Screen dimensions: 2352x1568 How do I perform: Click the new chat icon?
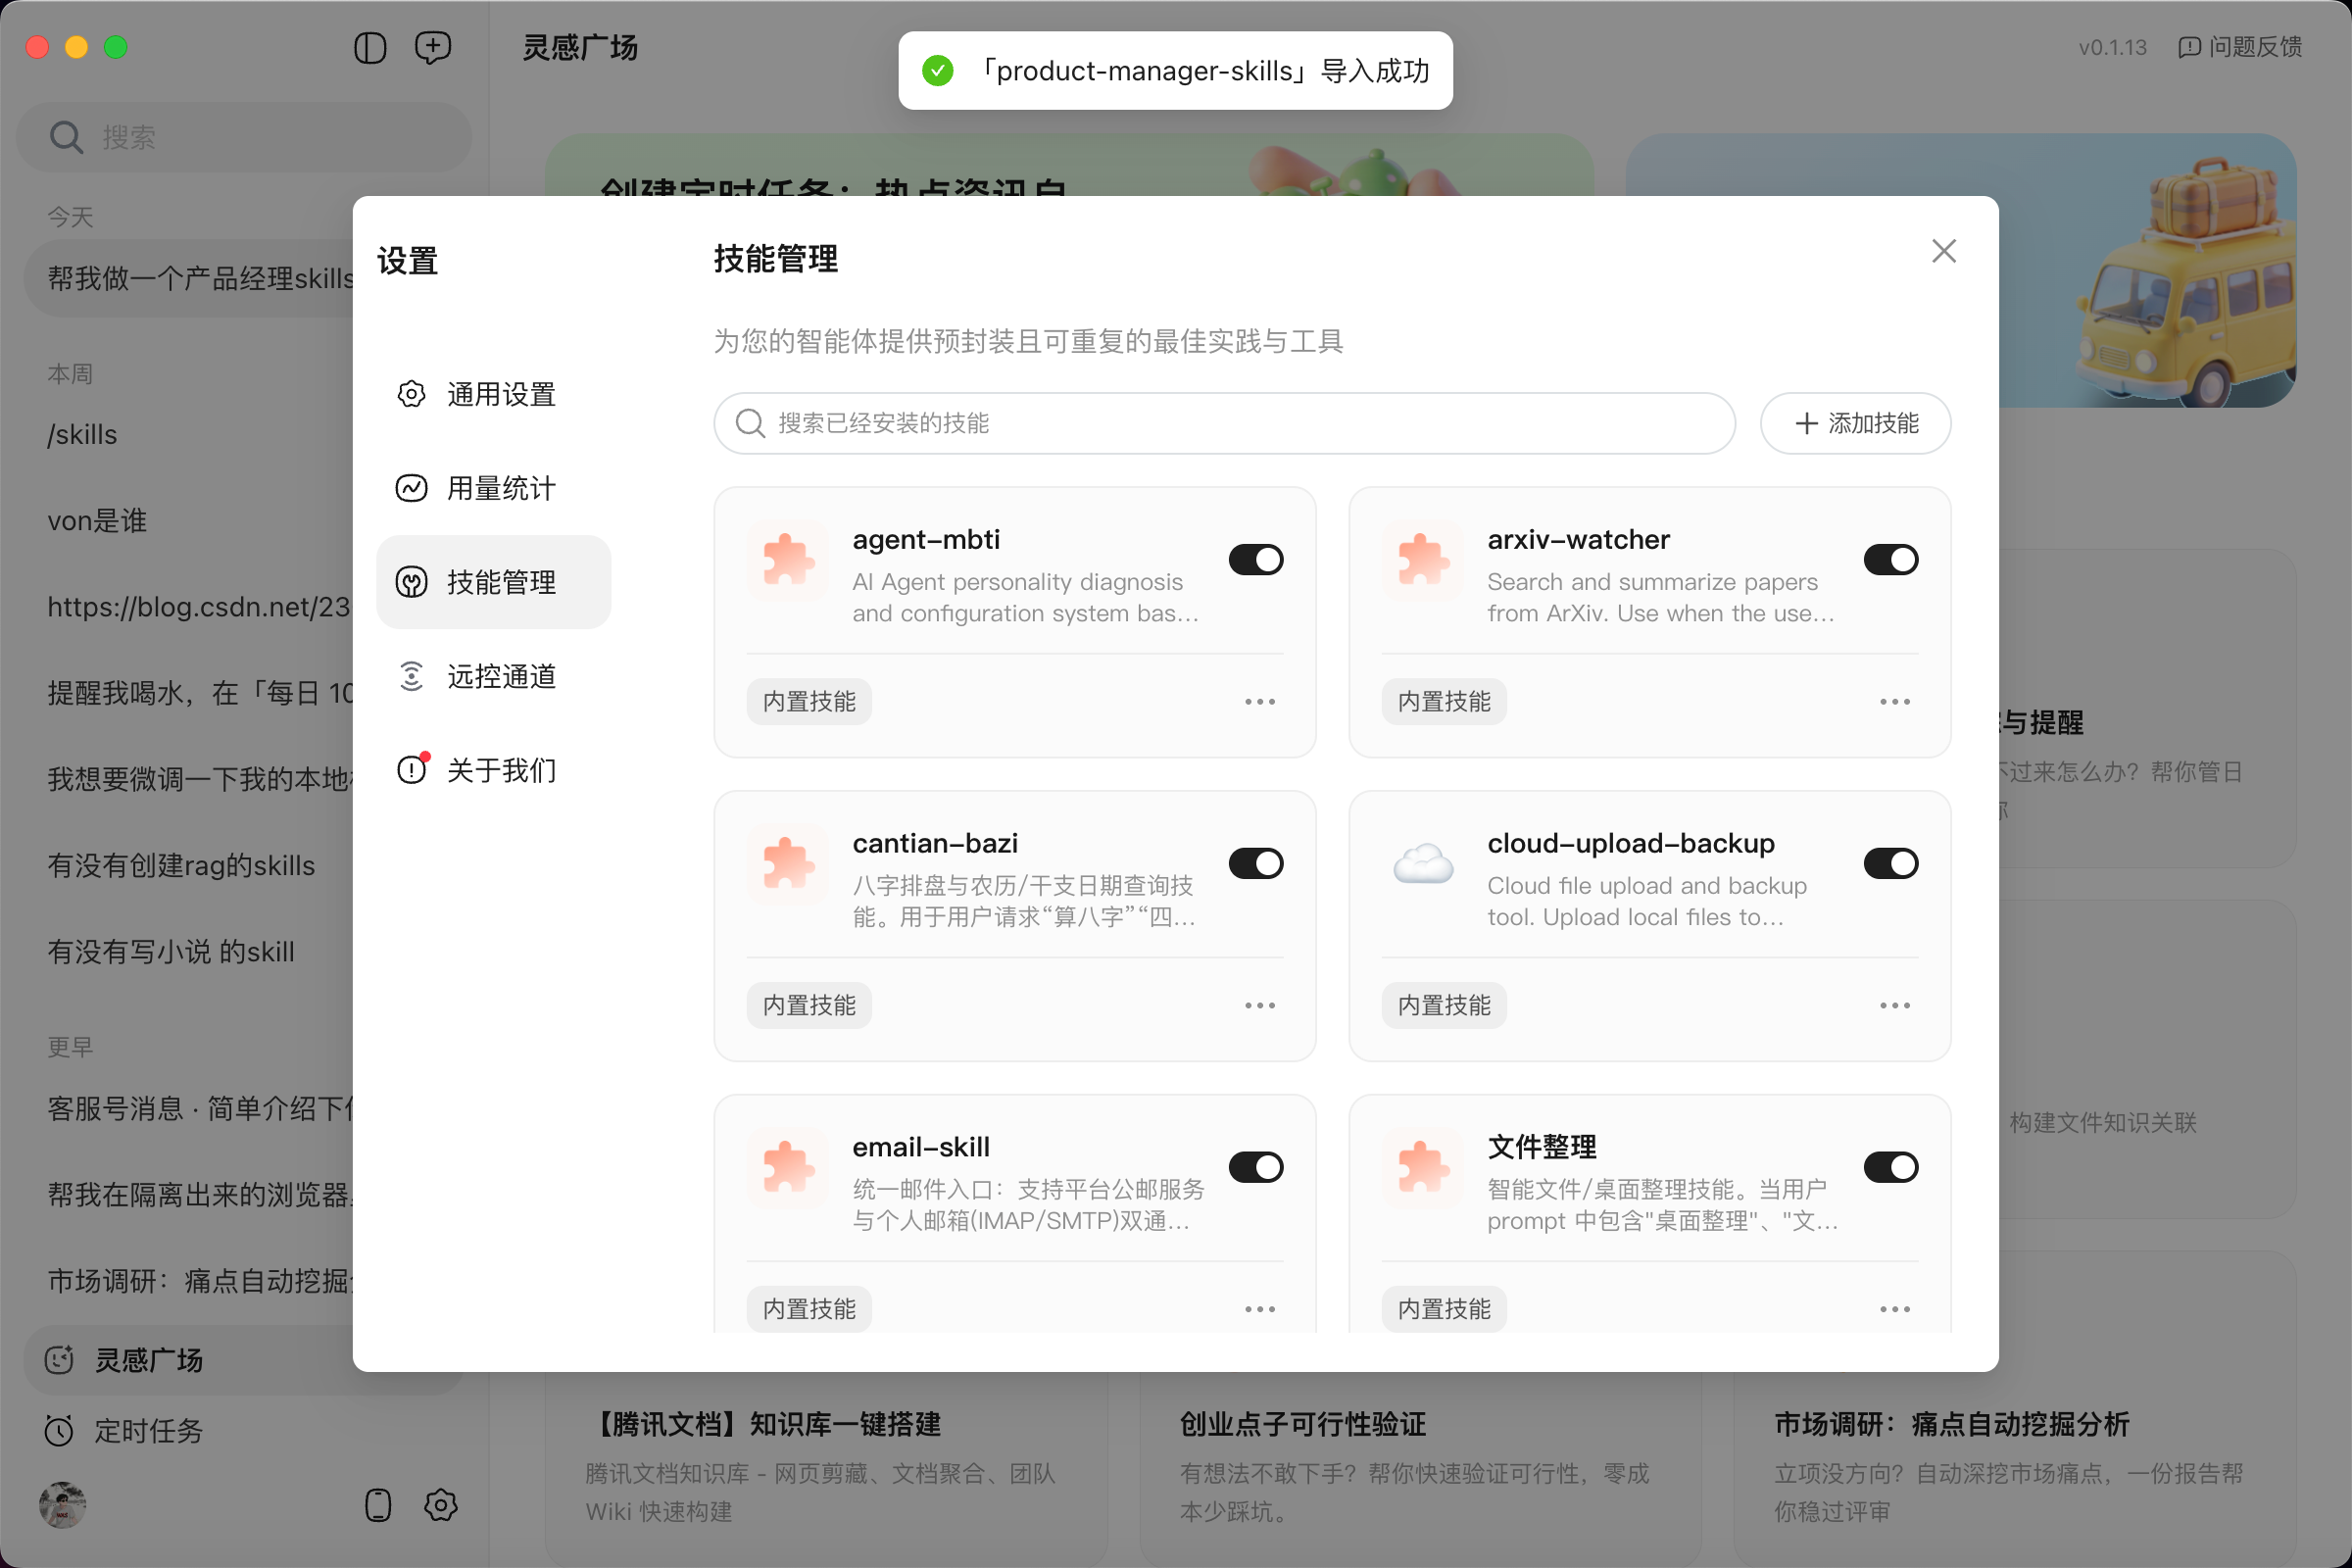click(433, 47)
